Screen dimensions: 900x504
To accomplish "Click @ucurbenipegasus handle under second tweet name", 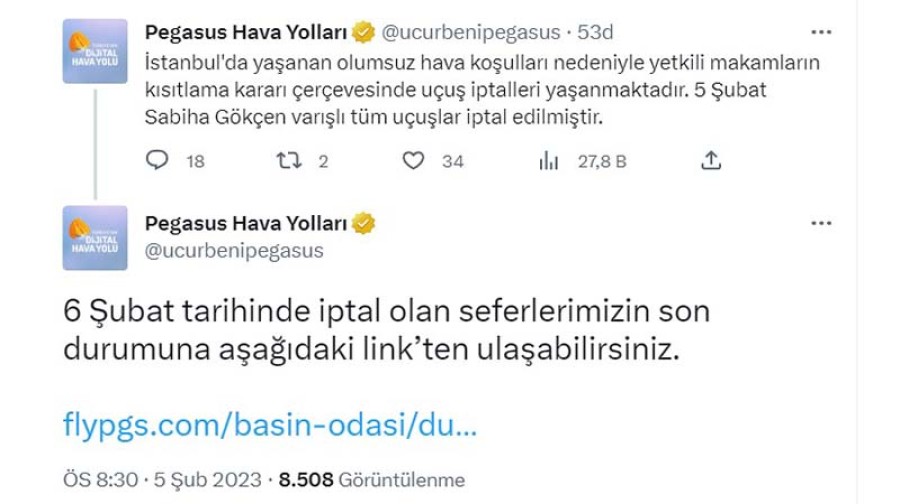I will (234, 251).
